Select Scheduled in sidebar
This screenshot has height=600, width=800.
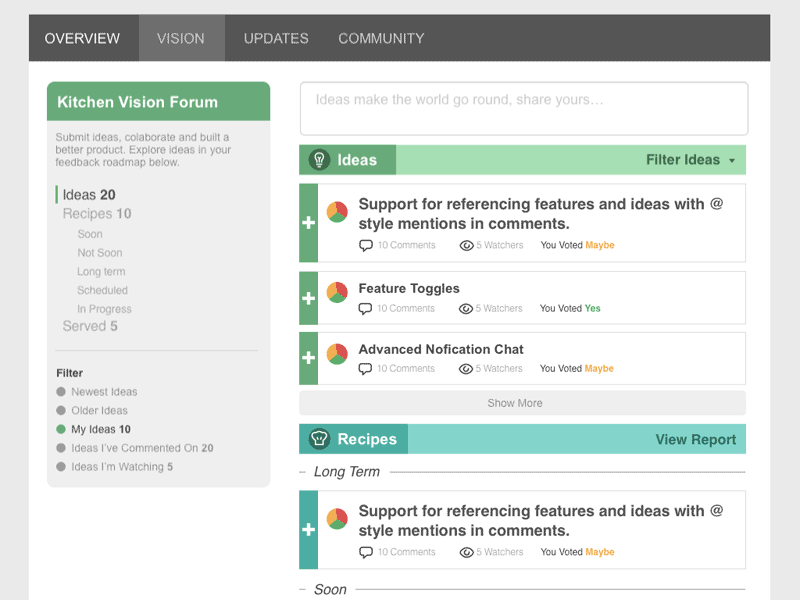click(x=103, y=290)
